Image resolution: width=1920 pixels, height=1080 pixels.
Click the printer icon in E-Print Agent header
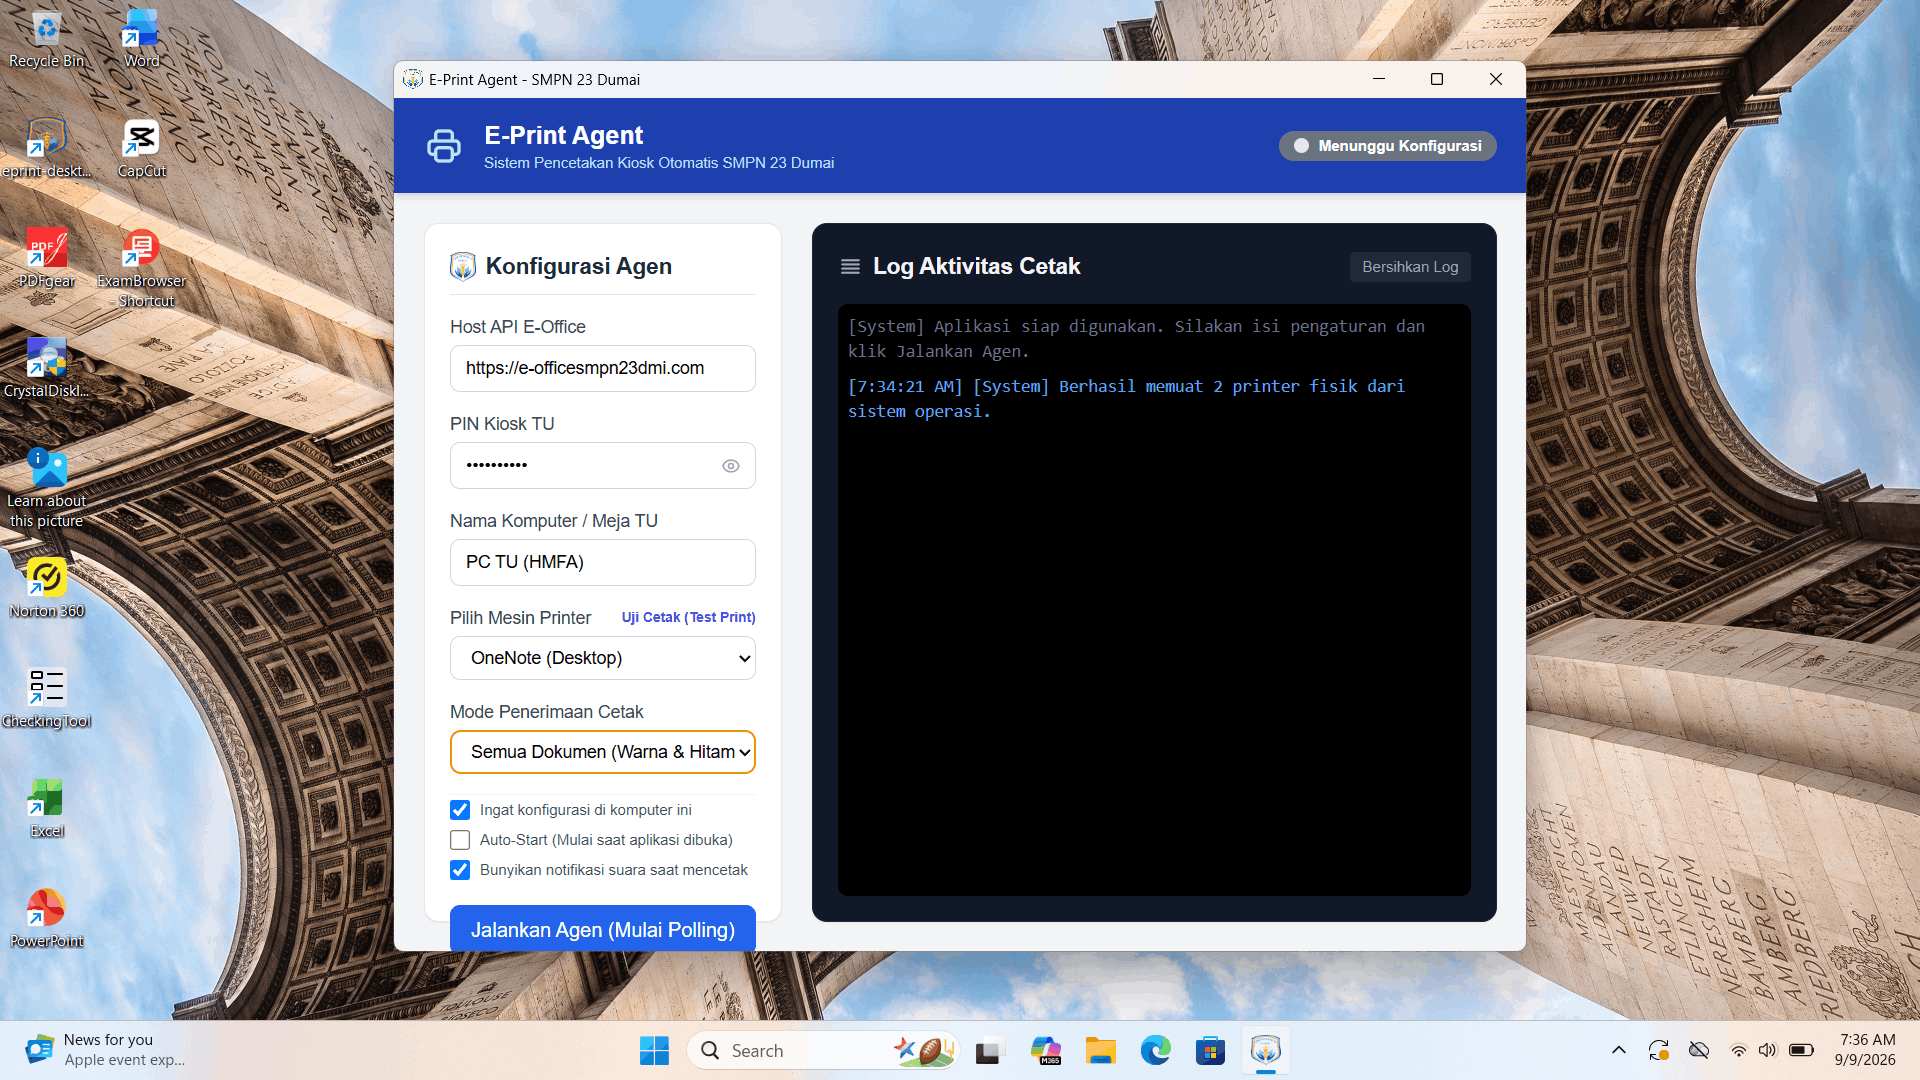(x=444, y=146)
